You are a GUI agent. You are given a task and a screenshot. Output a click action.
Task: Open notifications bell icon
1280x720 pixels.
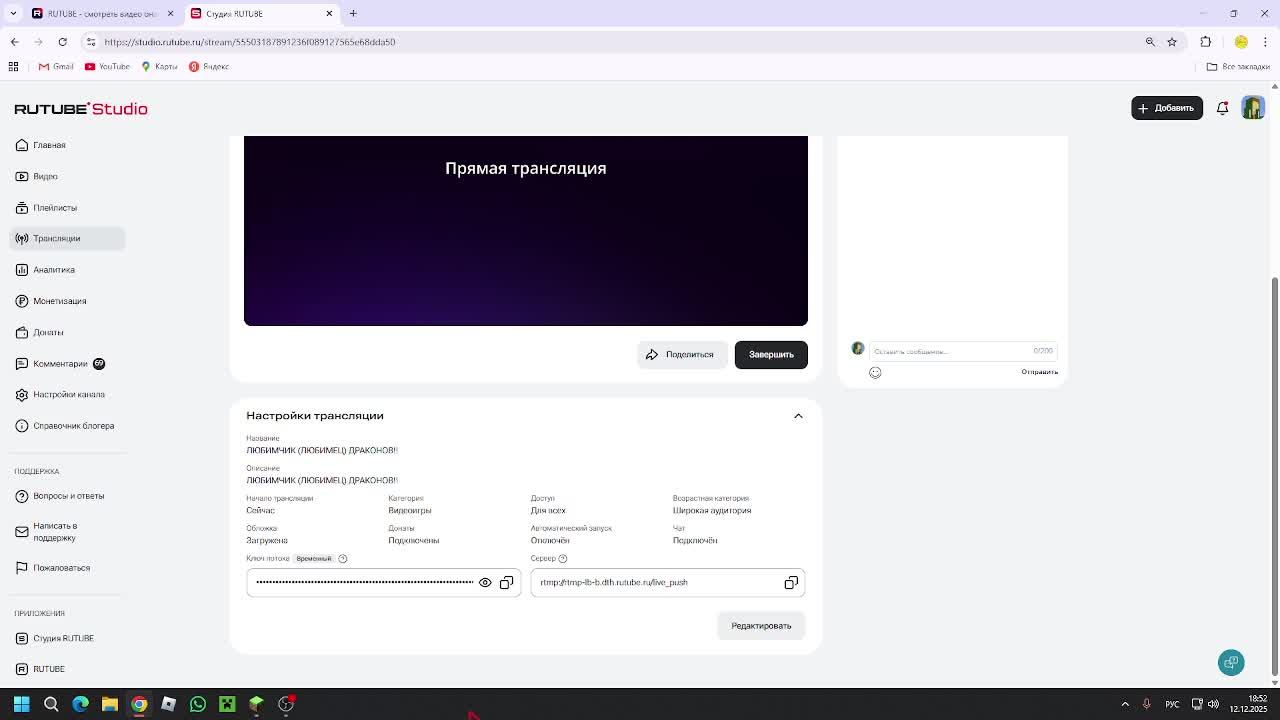(x=1222, y=108)
